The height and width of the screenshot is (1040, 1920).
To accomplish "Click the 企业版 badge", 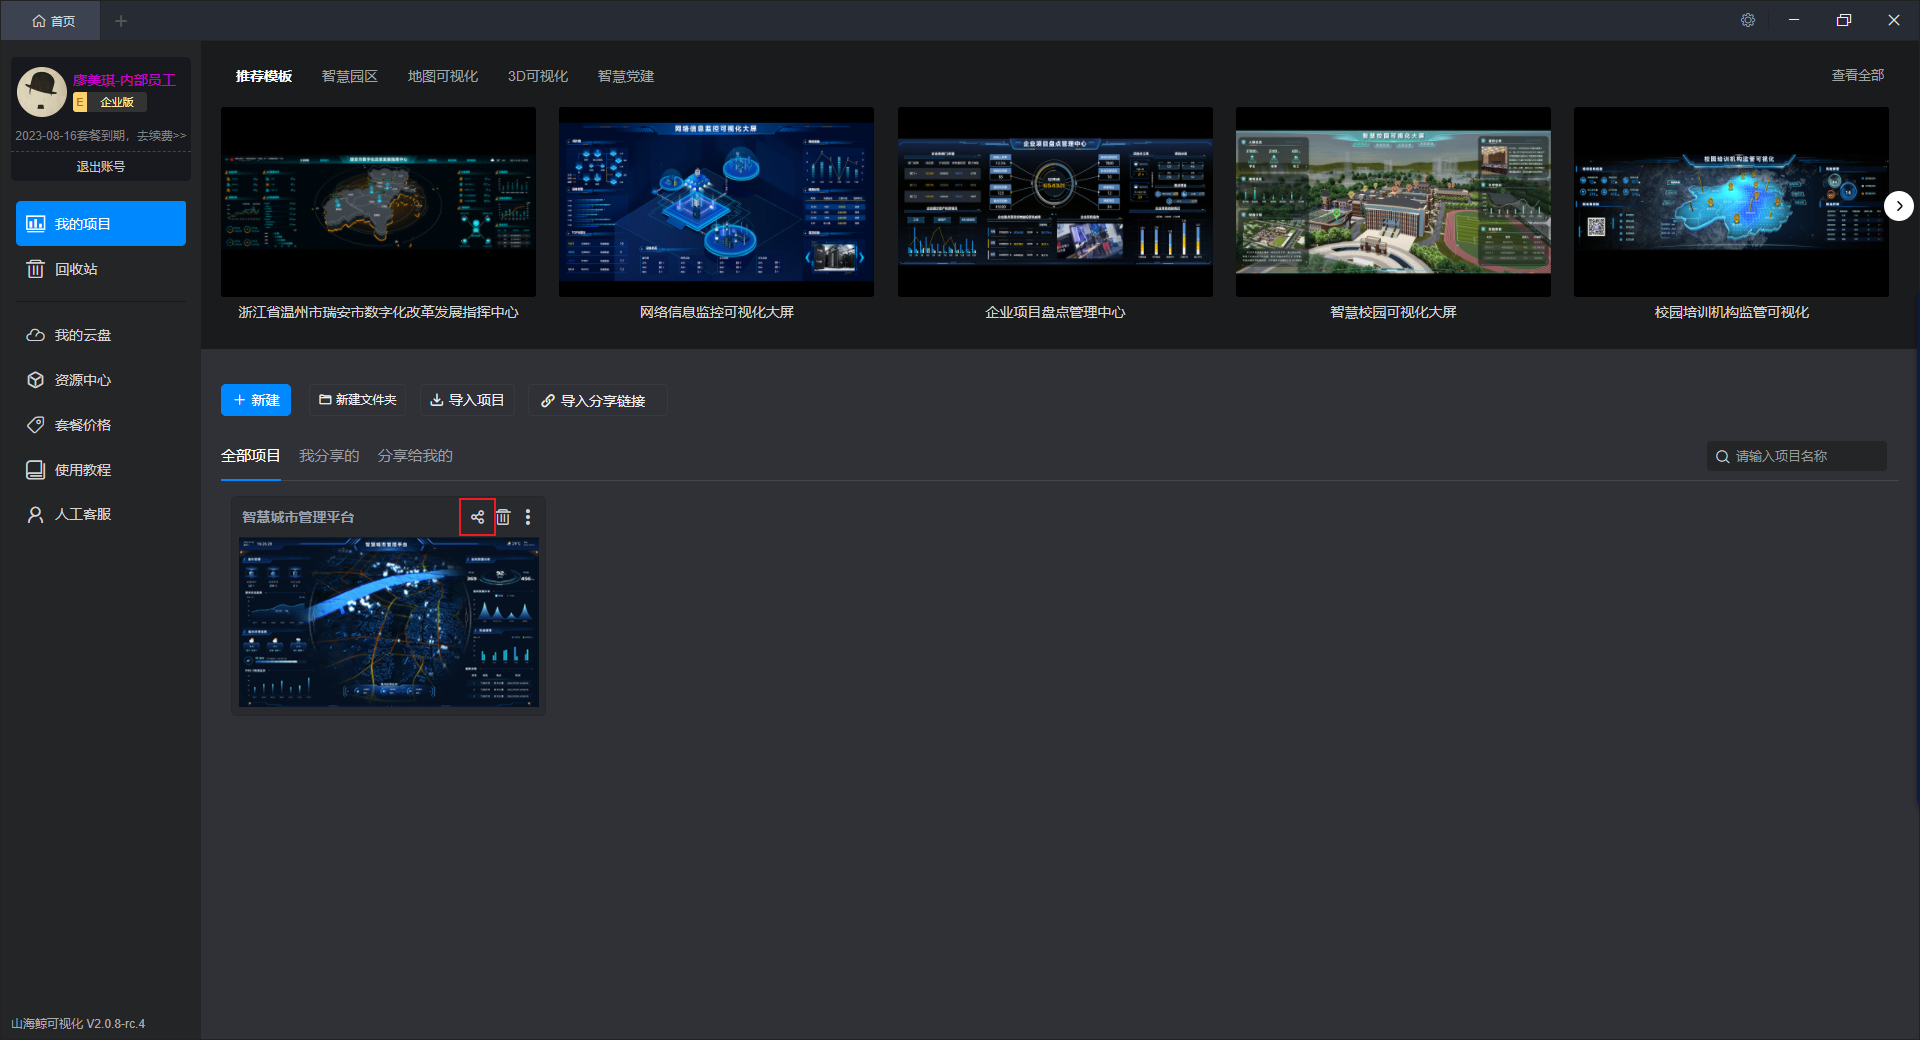I will pos(110,102).
